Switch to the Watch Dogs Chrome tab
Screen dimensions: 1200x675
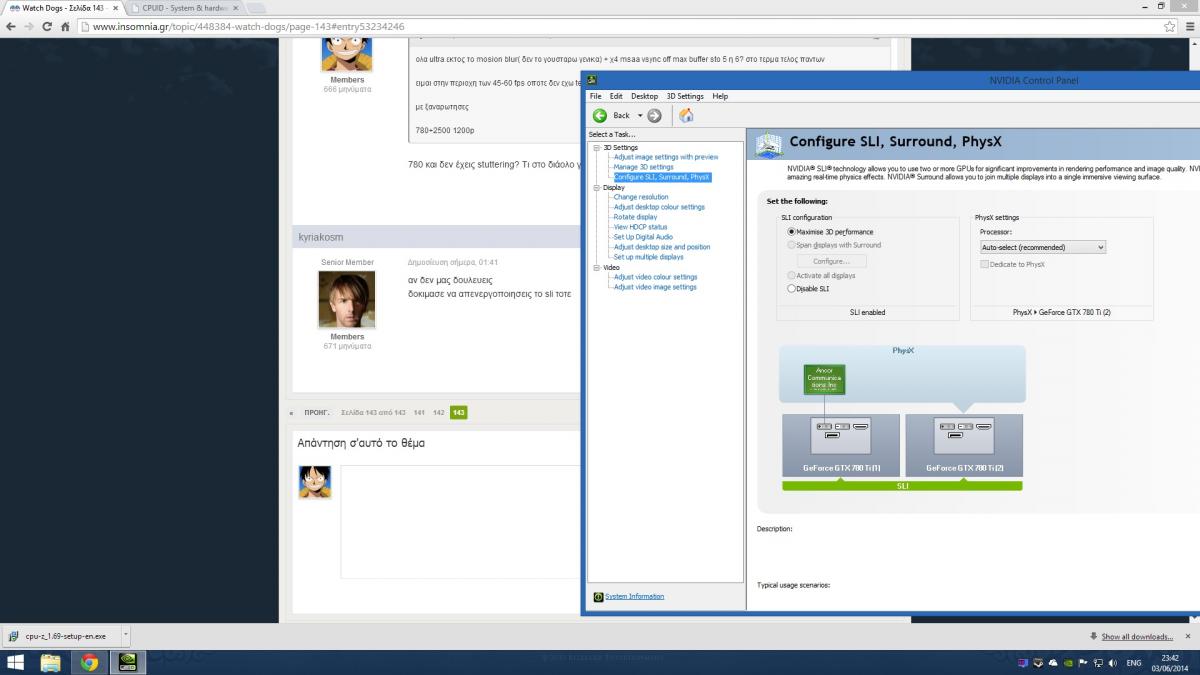pyautogui.click(x=62, y=8)
